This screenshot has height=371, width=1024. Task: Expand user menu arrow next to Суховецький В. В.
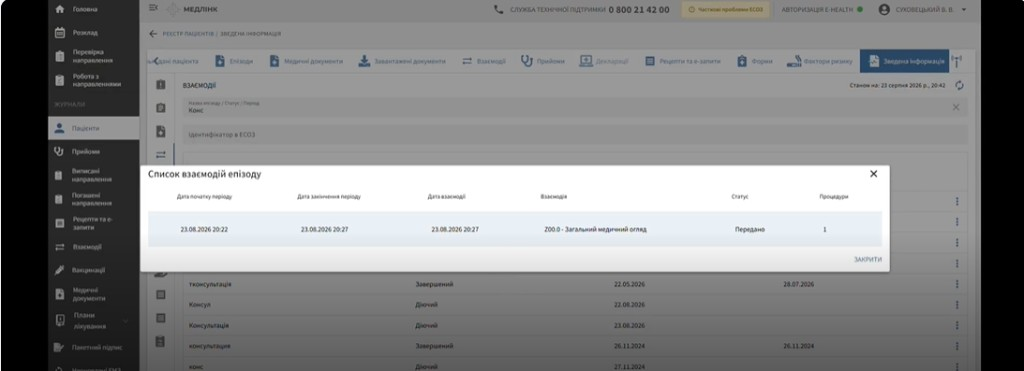click(x=964, y=9)
